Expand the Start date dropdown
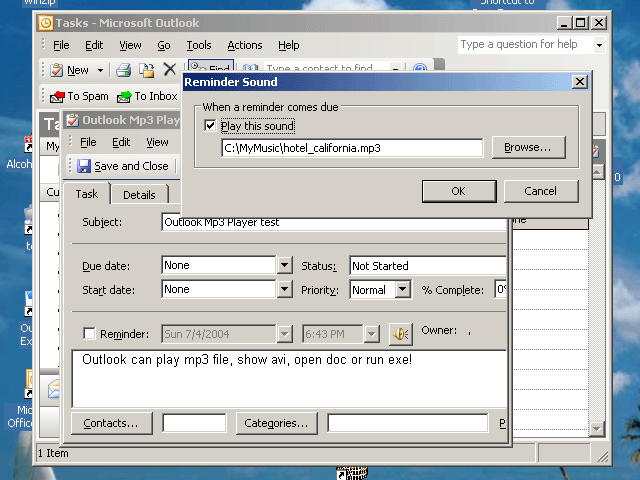The image size is (640, 480). pos(284,289)
